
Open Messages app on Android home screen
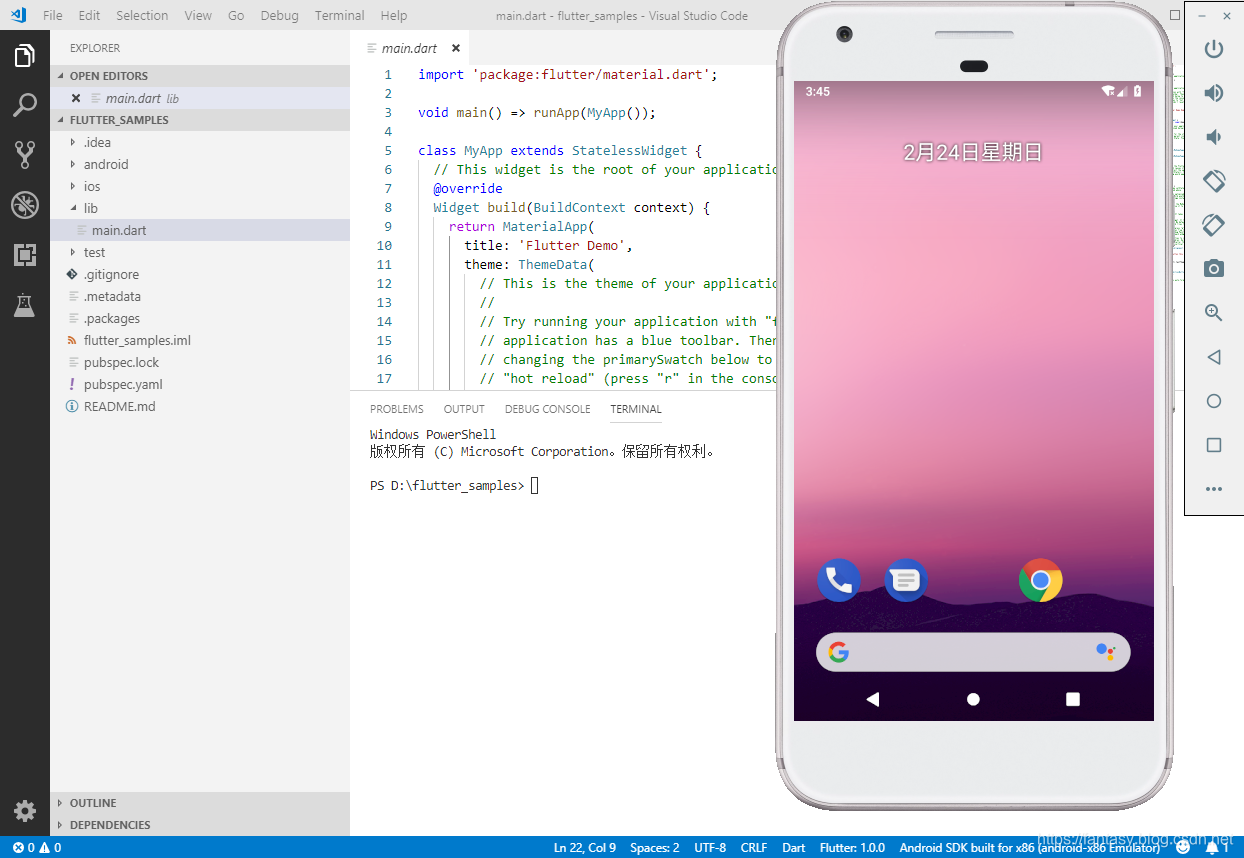pyautogui.click(x=906, y=580)
